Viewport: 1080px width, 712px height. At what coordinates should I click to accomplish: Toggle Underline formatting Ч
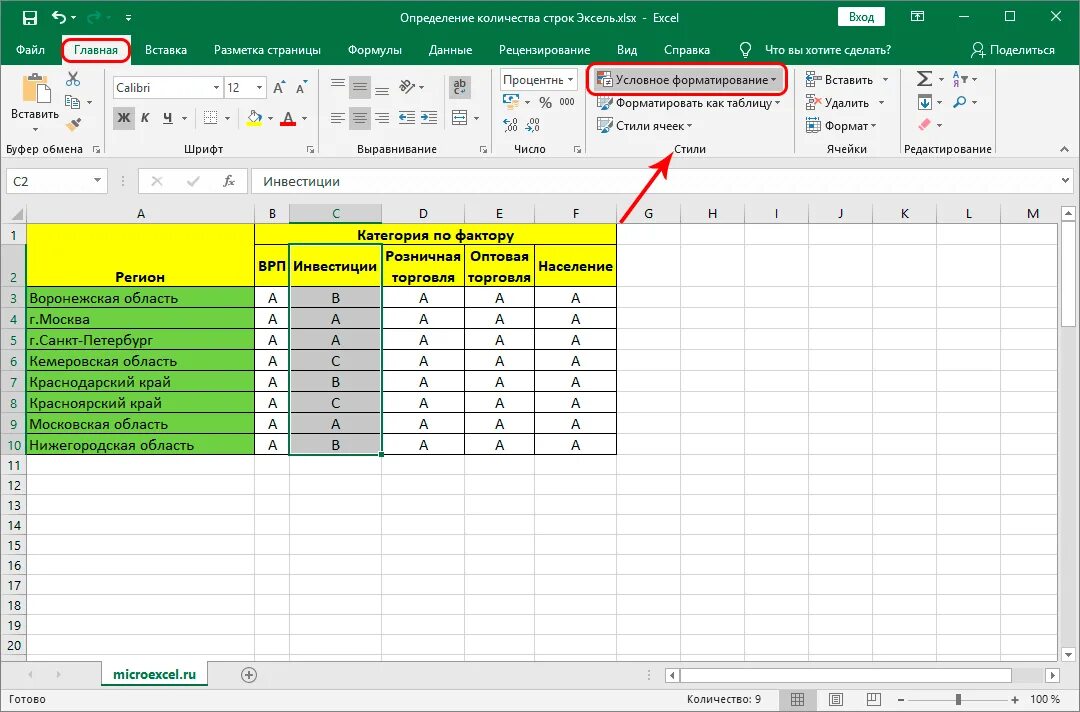coord(168,118)
